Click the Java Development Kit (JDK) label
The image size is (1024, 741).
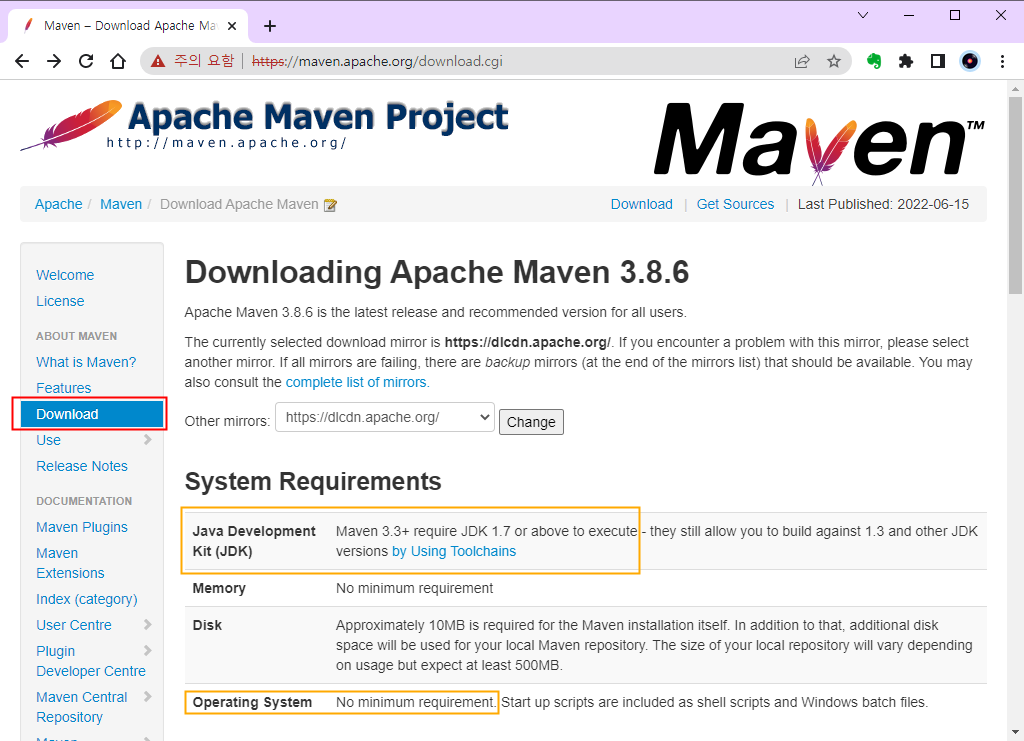point(254,541)
